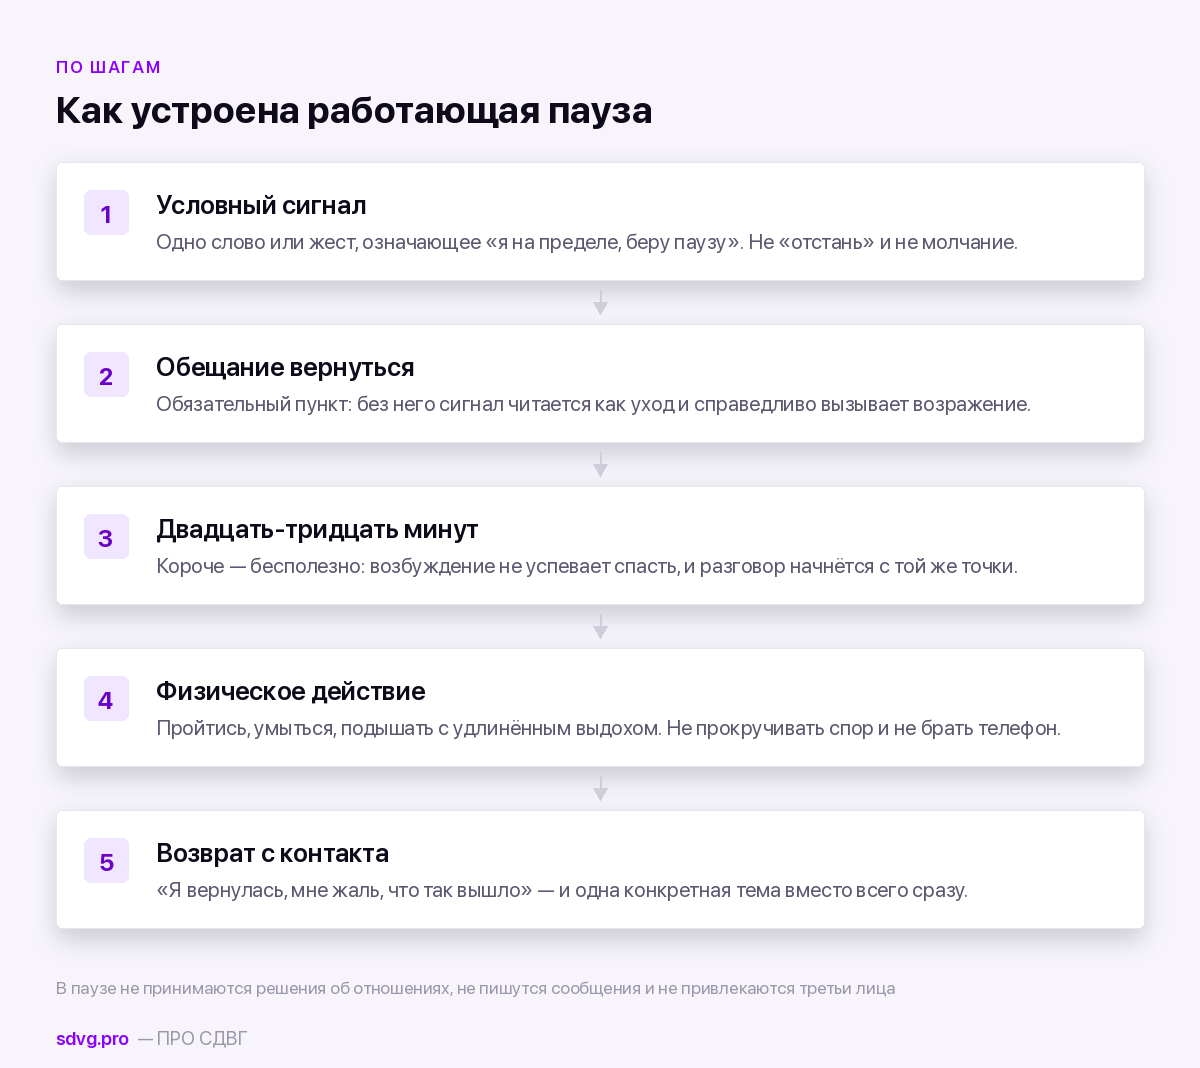Select the 'Физическое действие' card title
1200x1068 pixels.
[291, 691]
